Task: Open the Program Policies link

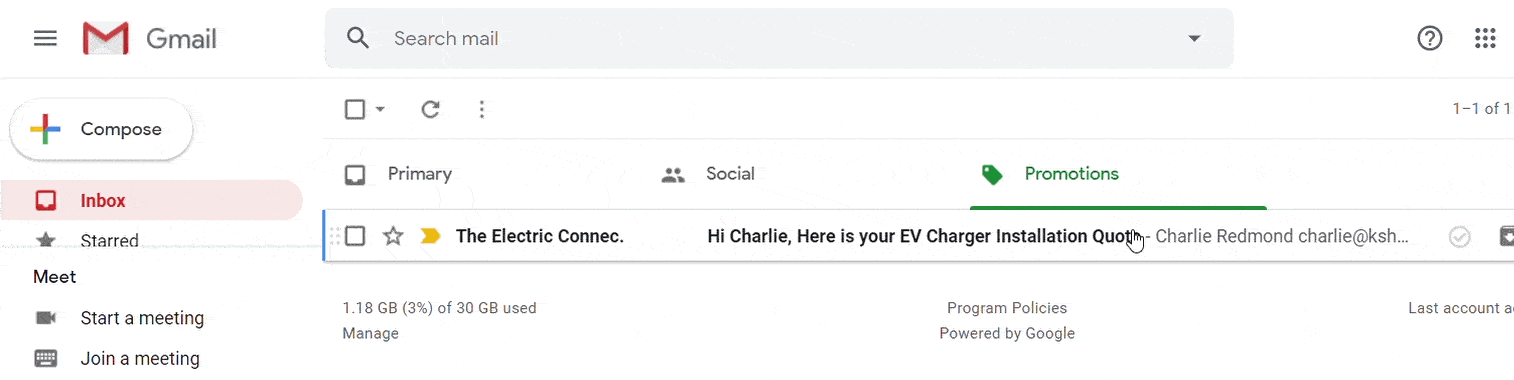Action: (x=1007, y=308)
